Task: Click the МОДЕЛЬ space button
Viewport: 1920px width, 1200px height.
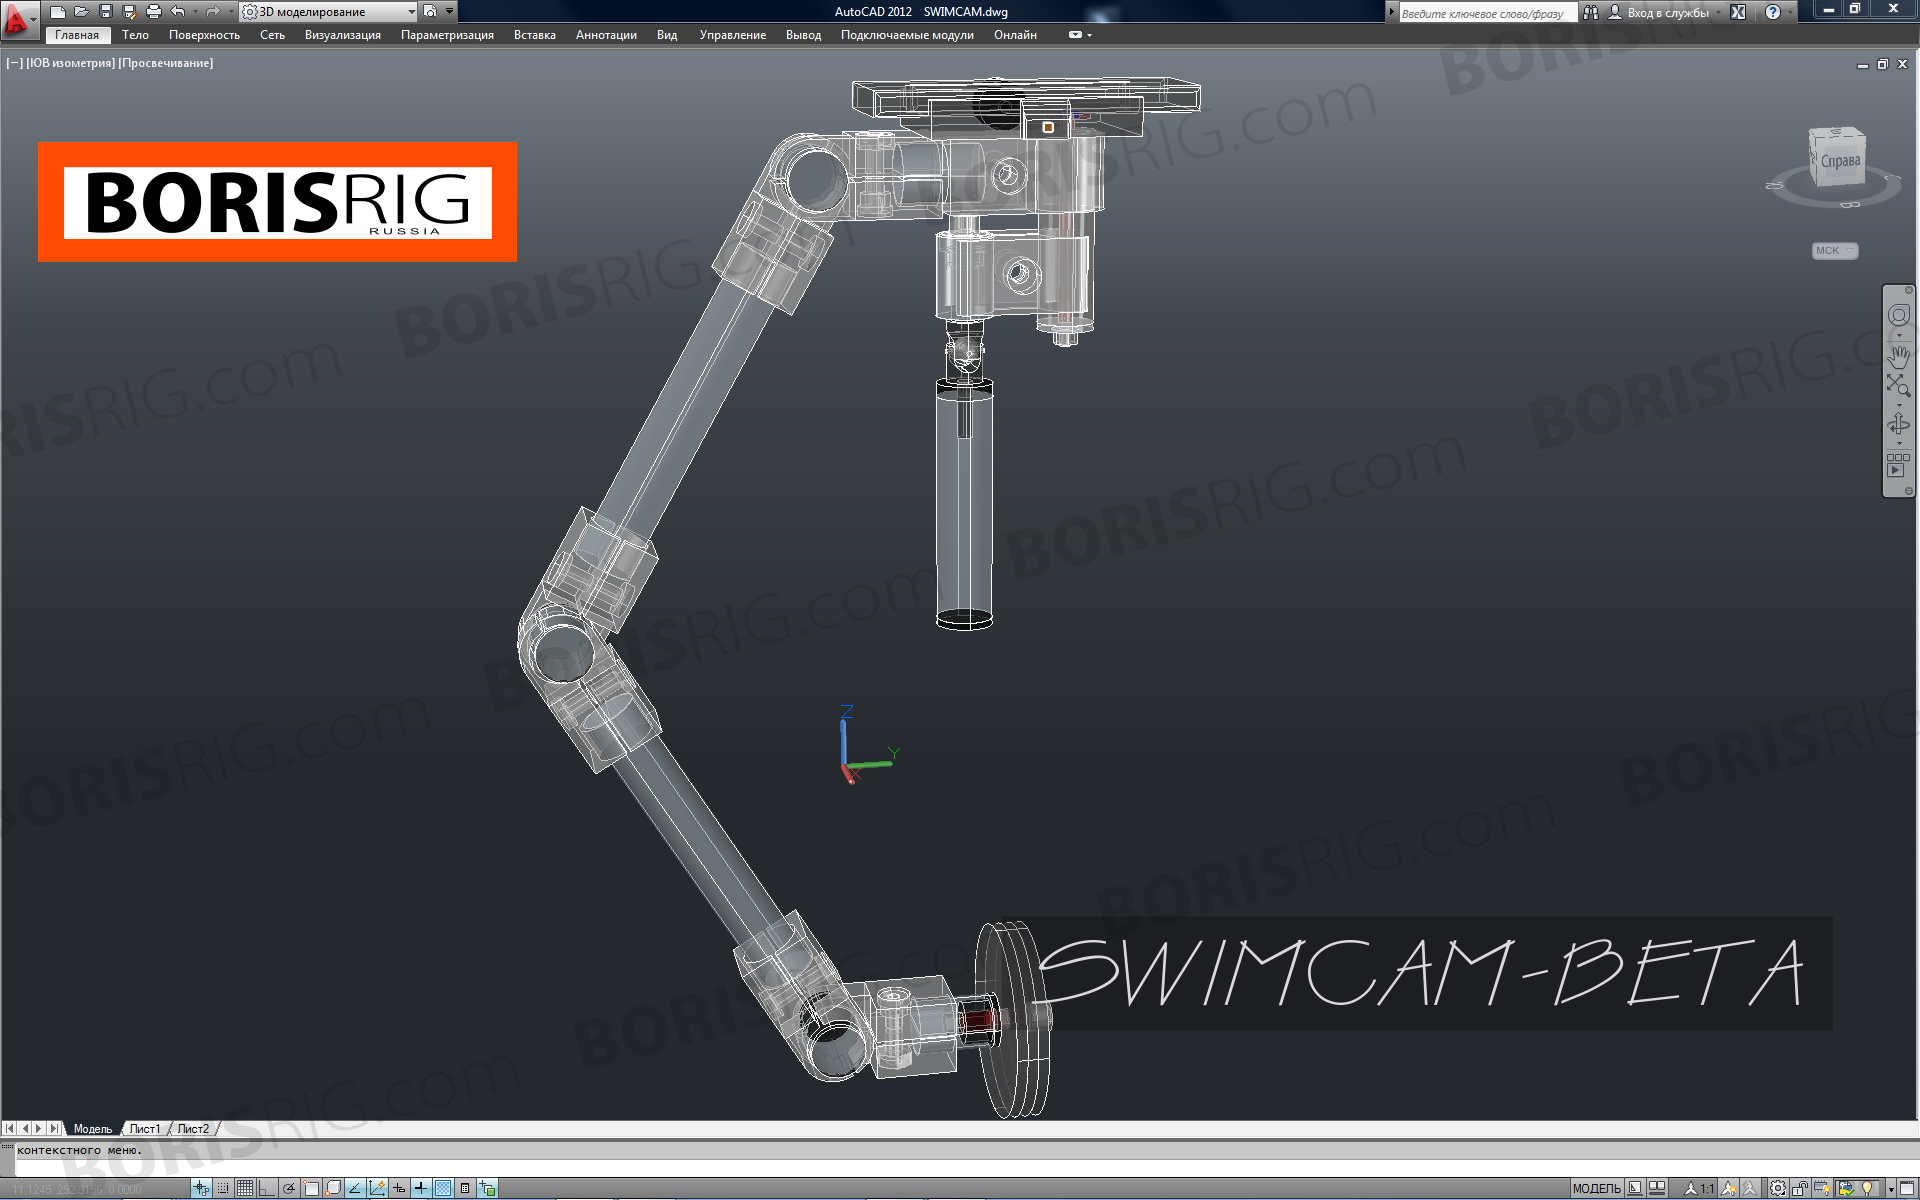Action: click(x=1596, y=1189)
